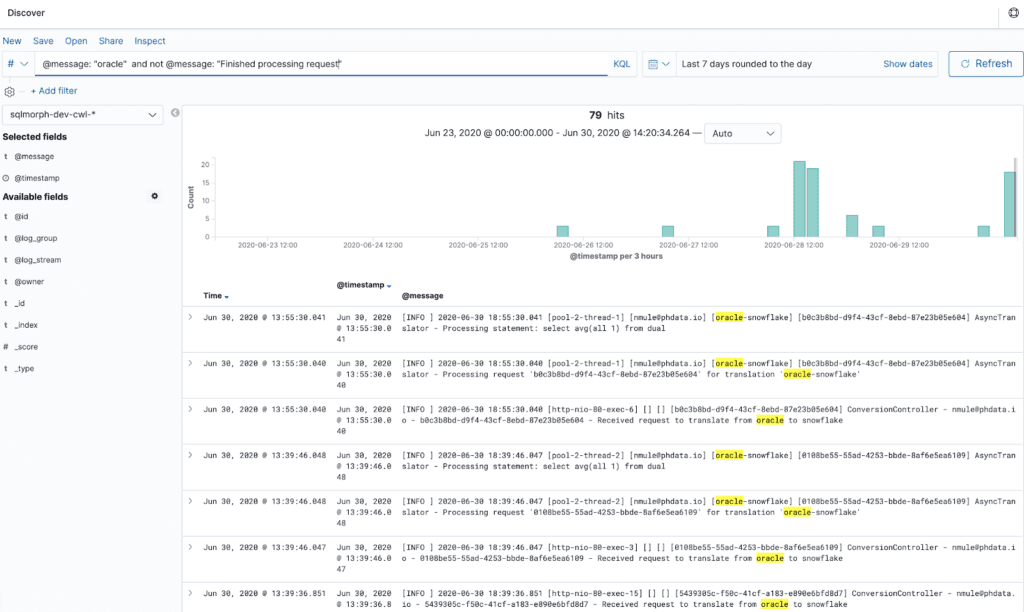The height and width of the screenshot is (612, 1024).
Task: Click the type icon beside @message field
Action: [6, 156]
